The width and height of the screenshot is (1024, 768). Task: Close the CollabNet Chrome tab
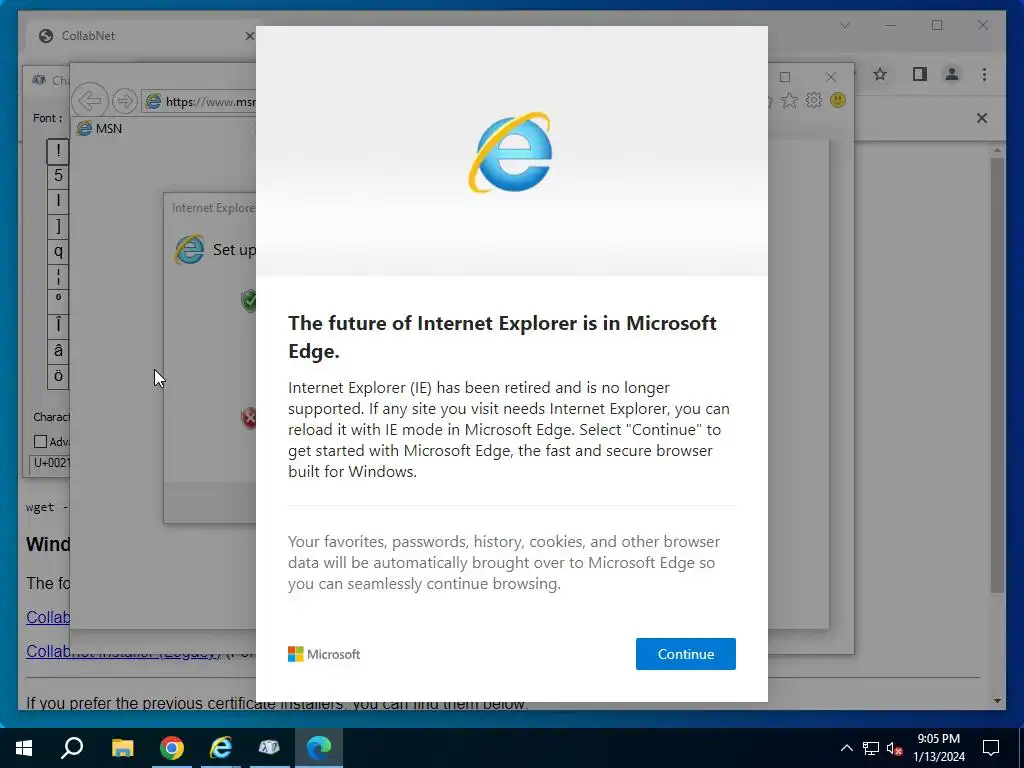click(249, 36)
